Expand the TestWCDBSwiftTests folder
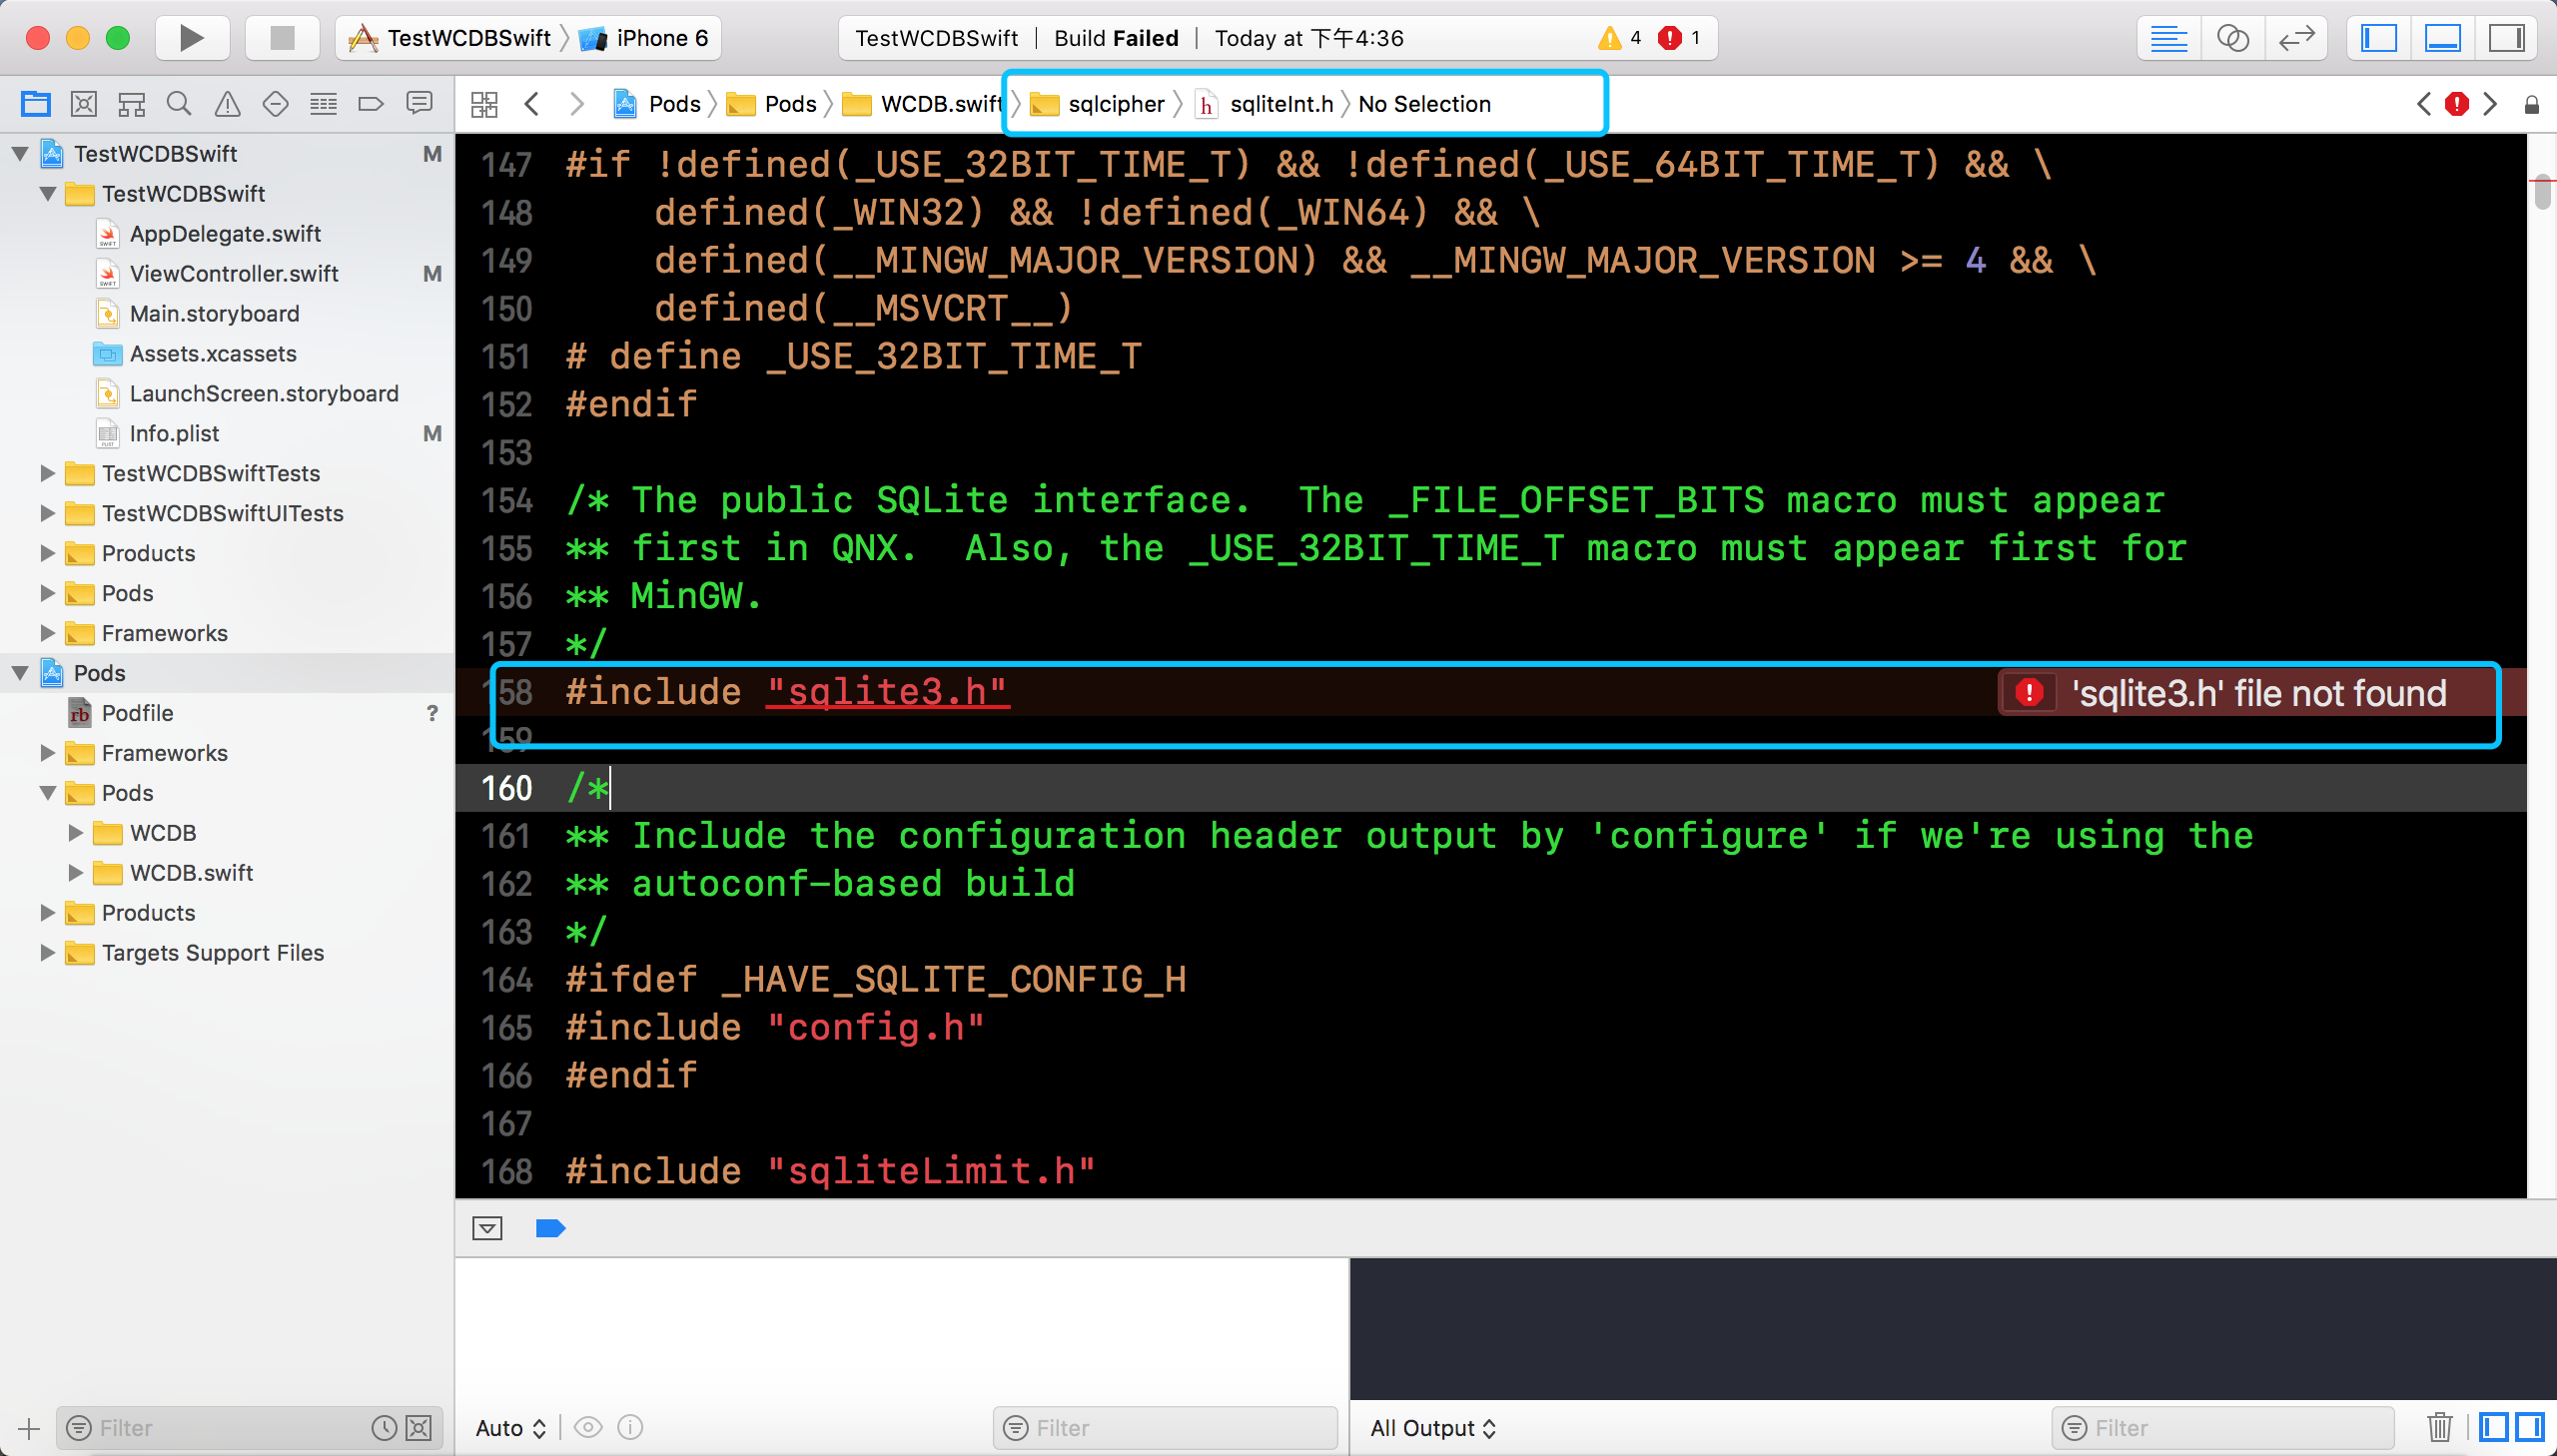 tap(47, 473)
